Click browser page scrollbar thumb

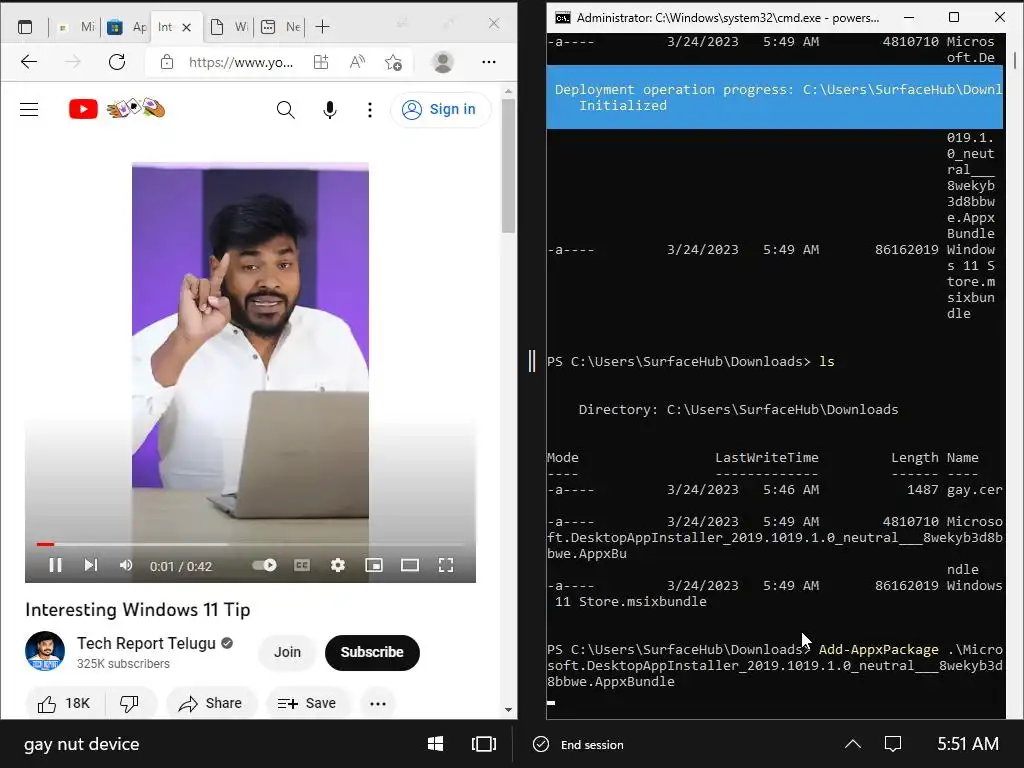coord(509,165)
